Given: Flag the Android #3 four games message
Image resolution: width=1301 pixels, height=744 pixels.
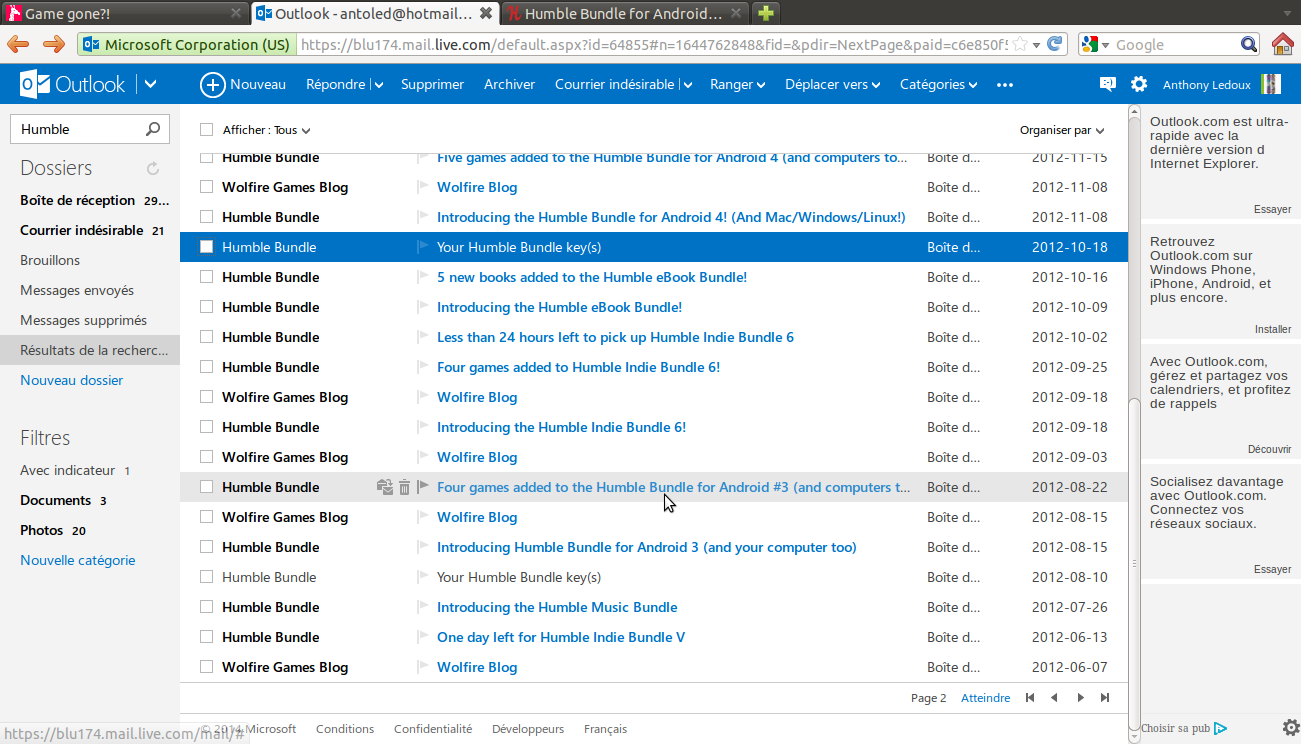Looking at the screenshot, I should (422, 487).
